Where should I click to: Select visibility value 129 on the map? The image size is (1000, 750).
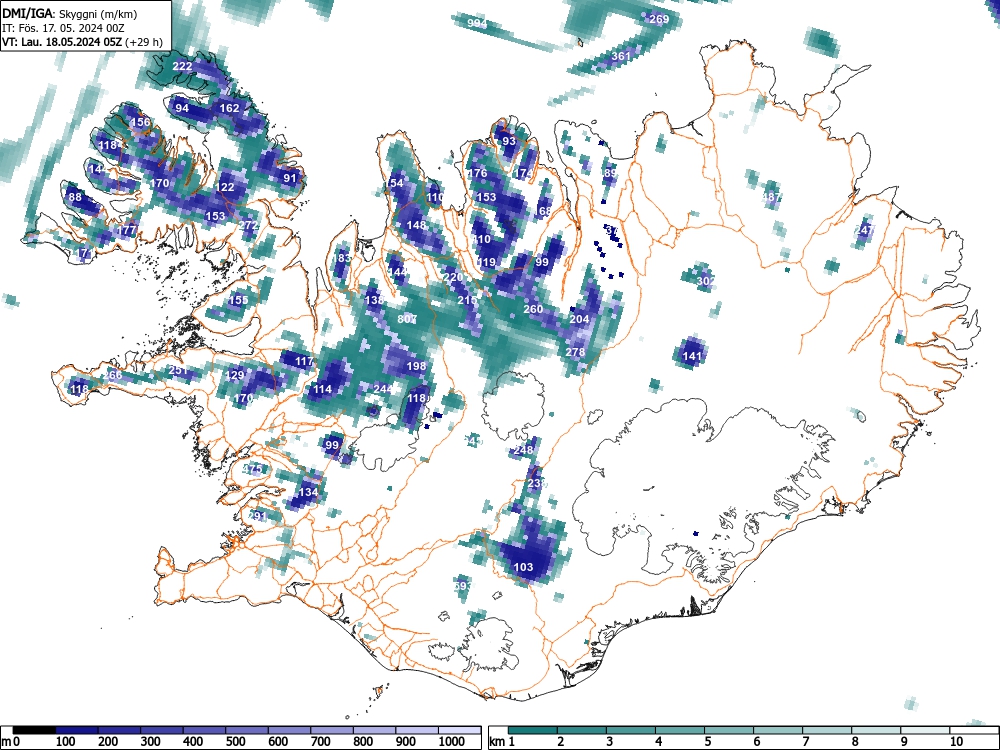pos(235,375)
